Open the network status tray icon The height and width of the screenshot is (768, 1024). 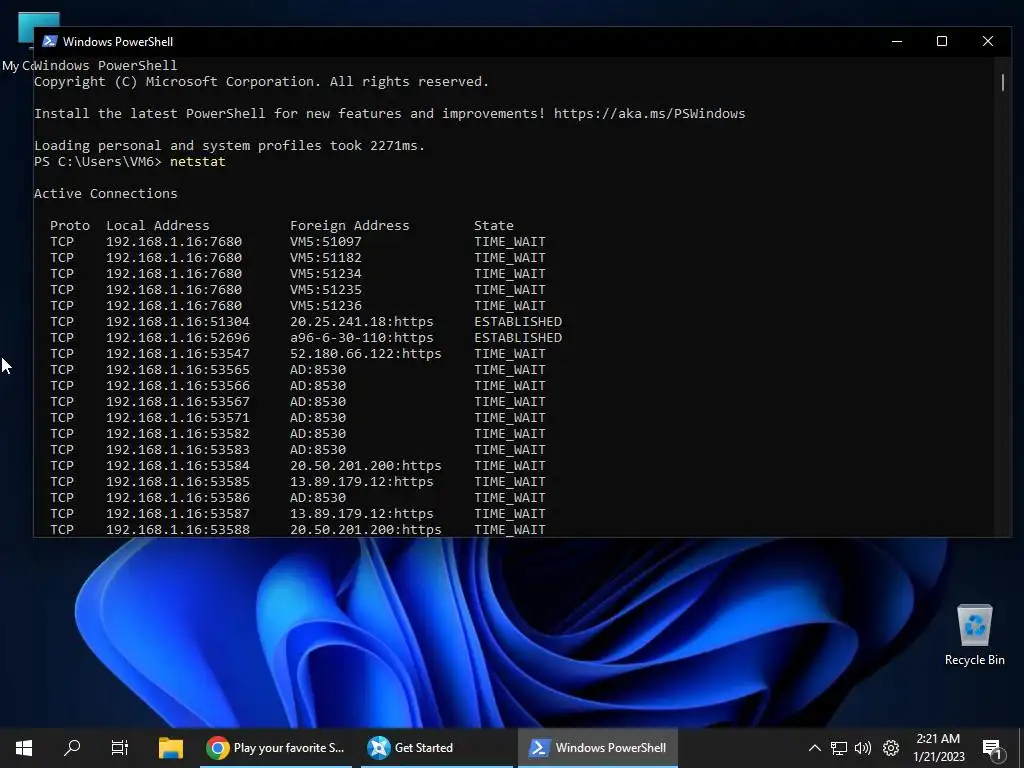click(x=839, y=748)
